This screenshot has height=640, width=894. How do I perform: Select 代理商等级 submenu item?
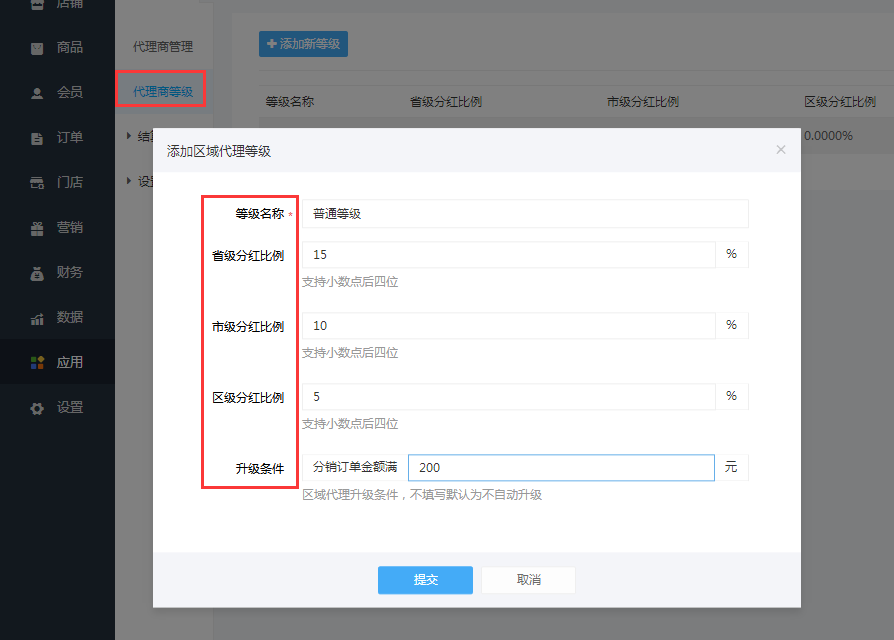(x=162, y=92)
